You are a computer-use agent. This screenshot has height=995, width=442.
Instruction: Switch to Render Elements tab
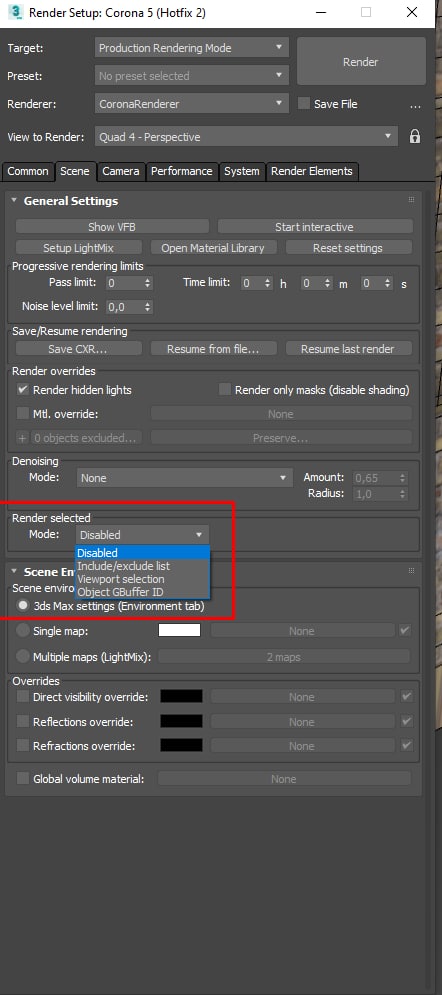click(311, 171)
